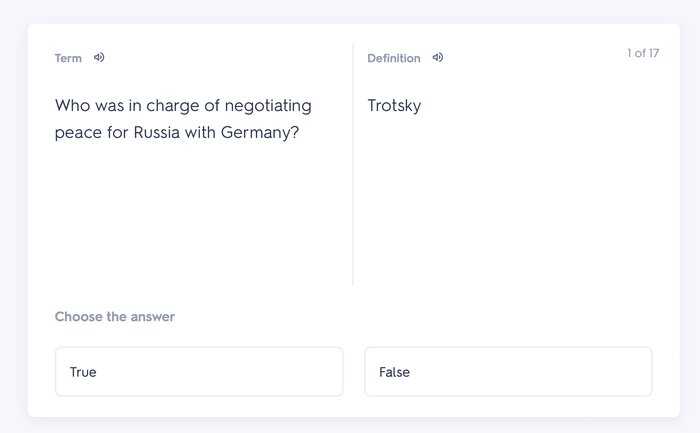The width and height of the screenshot is (700, 433).
Task: Select the True answer option
Action: (199, 371)
